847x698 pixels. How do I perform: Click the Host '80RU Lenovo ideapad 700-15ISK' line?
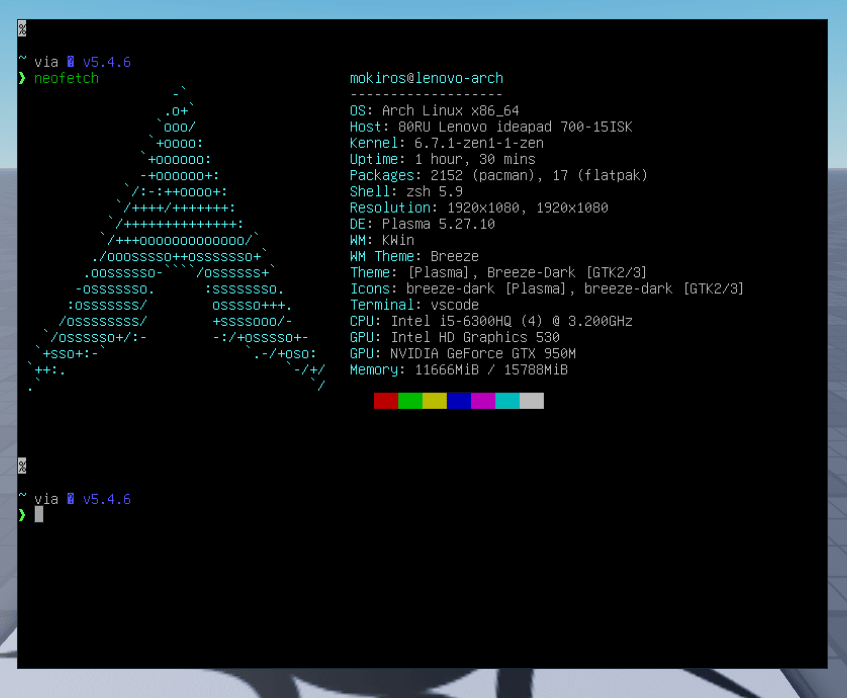pos(491,127)
